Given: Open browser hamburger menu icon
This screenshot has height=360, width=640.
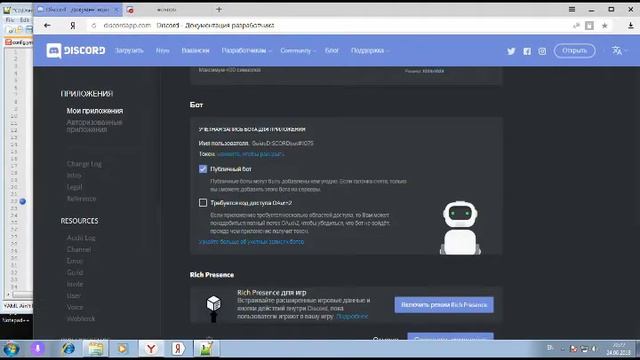Looking at the screenshot, I should click(572, 9).
